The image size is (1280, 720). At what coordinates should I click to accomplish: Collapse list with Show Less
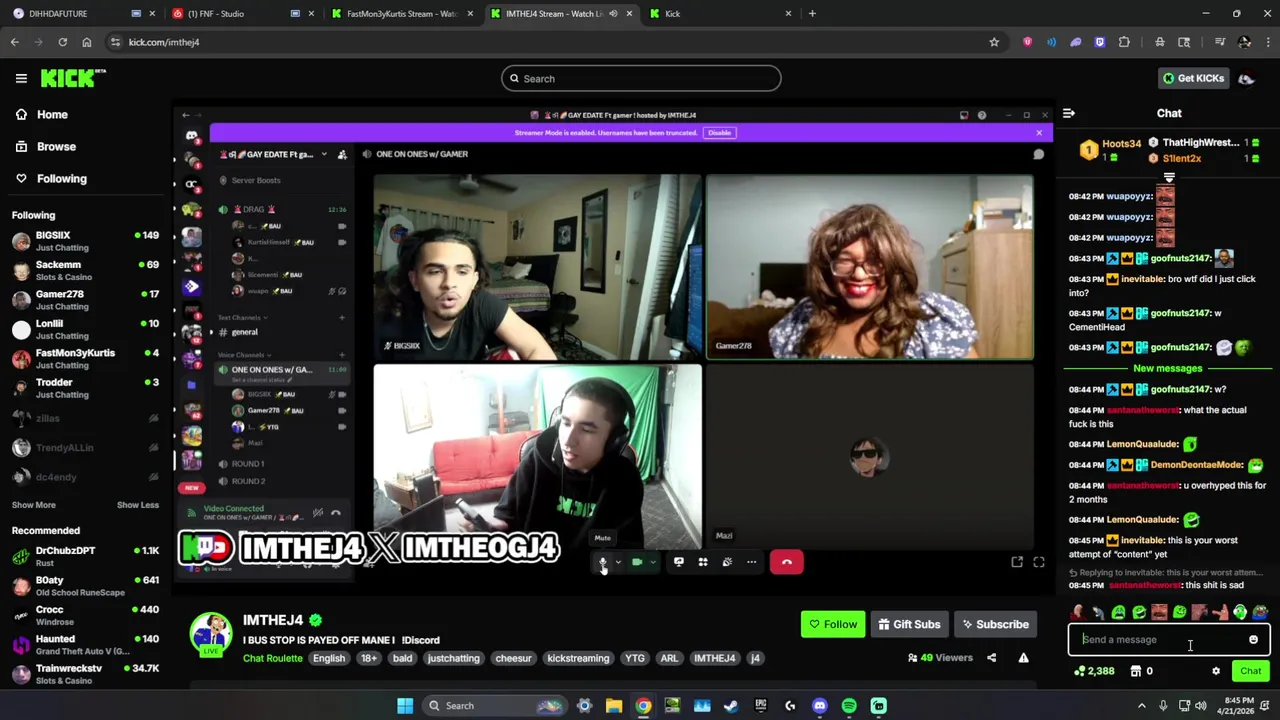tap(138, 505)
